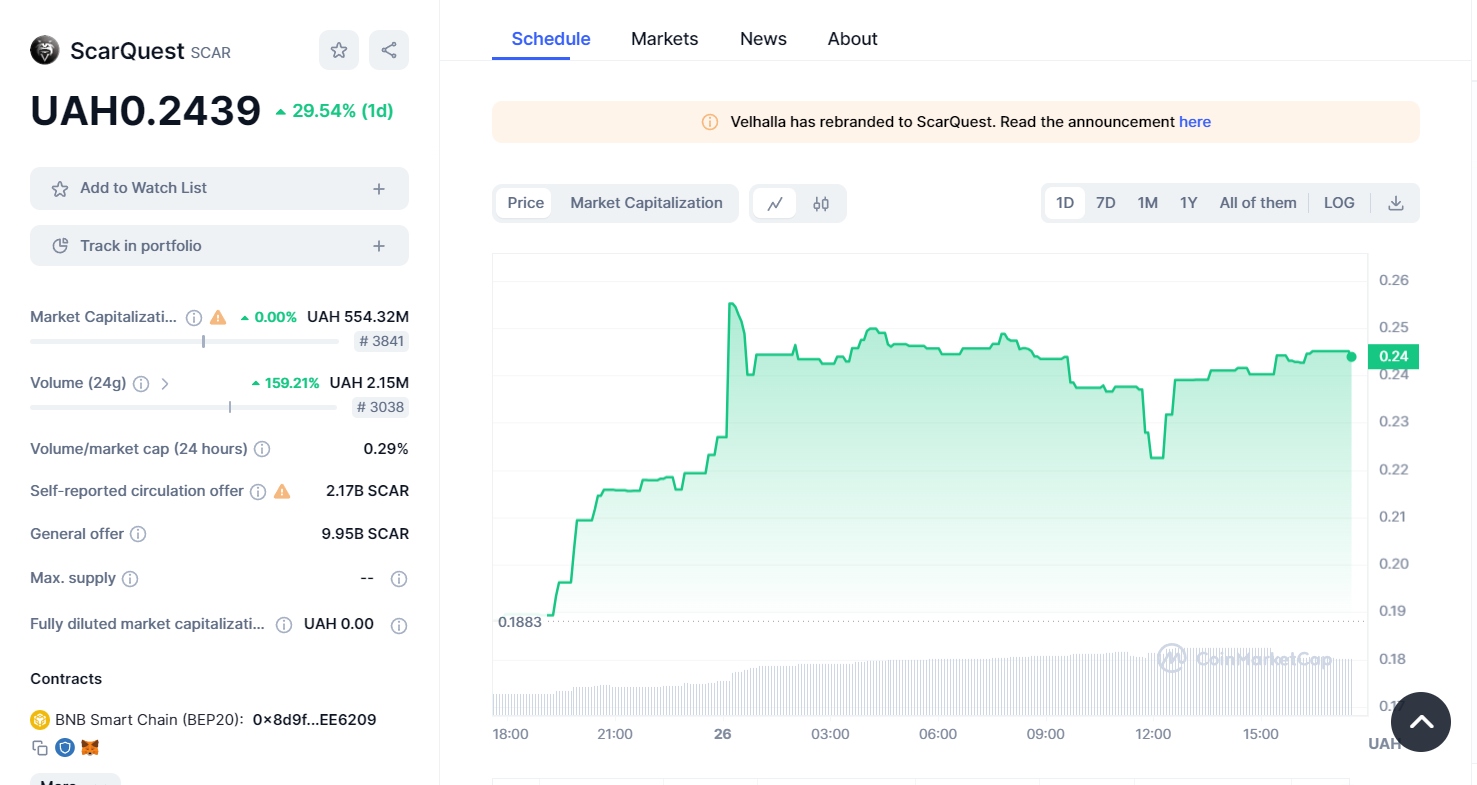Click the volume rank slider bar
The height and width of the screenshot is (785, 1477).
point(184,407)
